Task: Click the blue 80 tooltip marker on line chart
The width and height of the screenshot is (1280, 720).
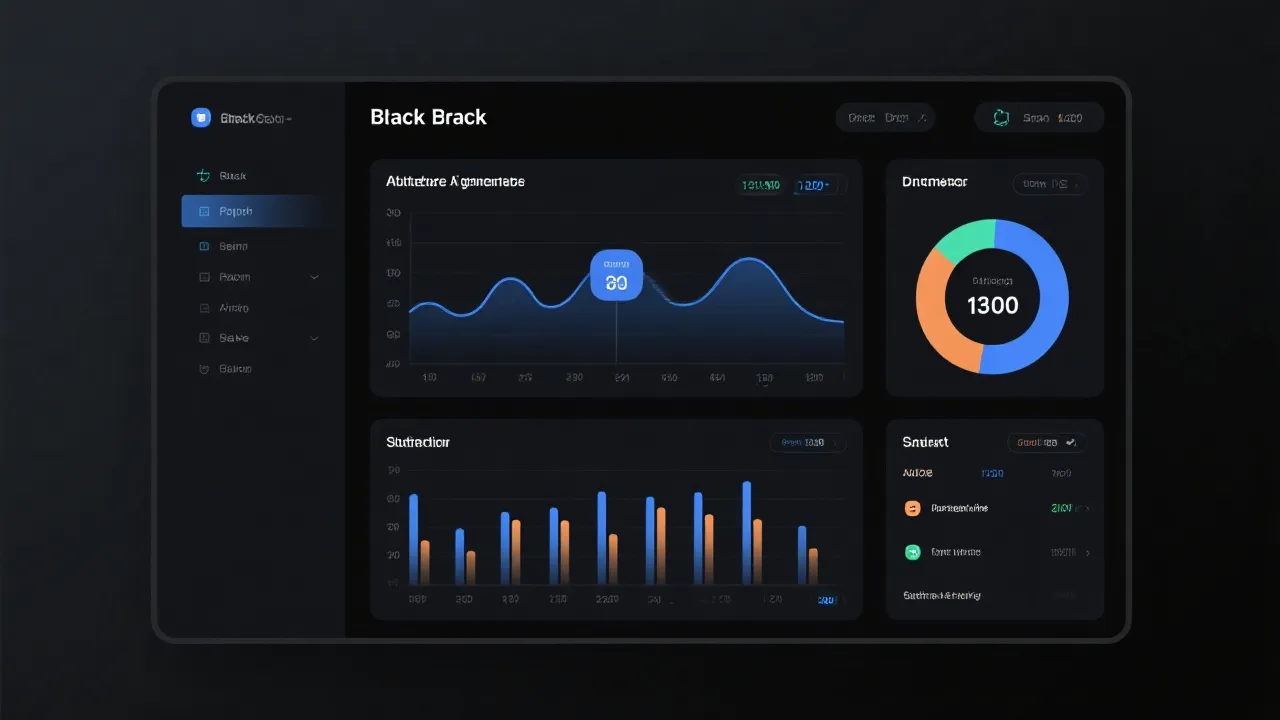Action: (x=616, y=276)
